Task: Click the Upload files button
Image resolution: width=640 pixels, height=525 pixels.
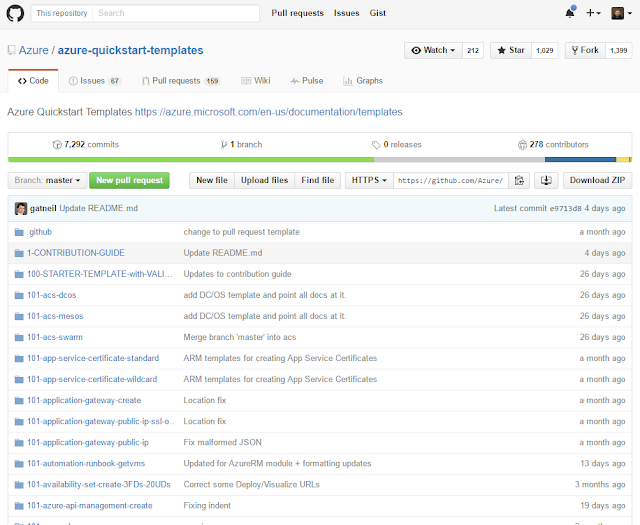Action: [x=264, y=180]
